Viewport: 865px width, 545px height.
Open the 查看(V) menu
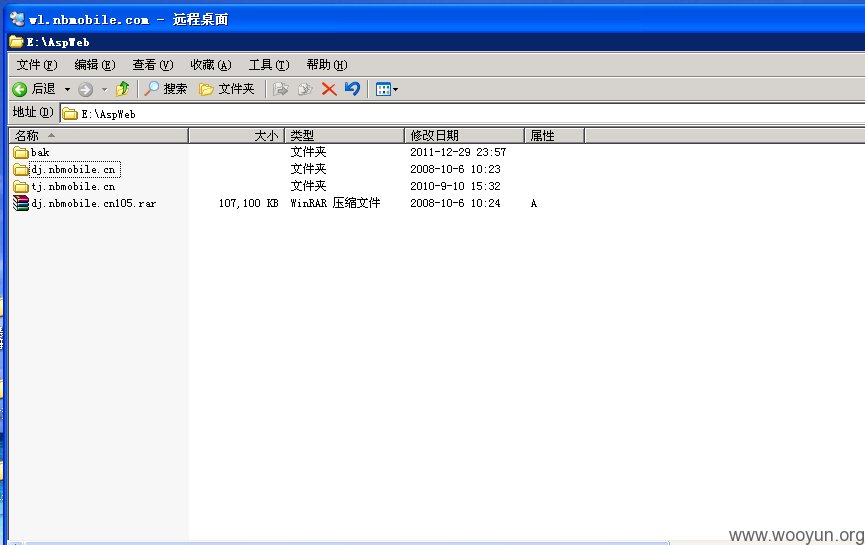click(153, 65)
